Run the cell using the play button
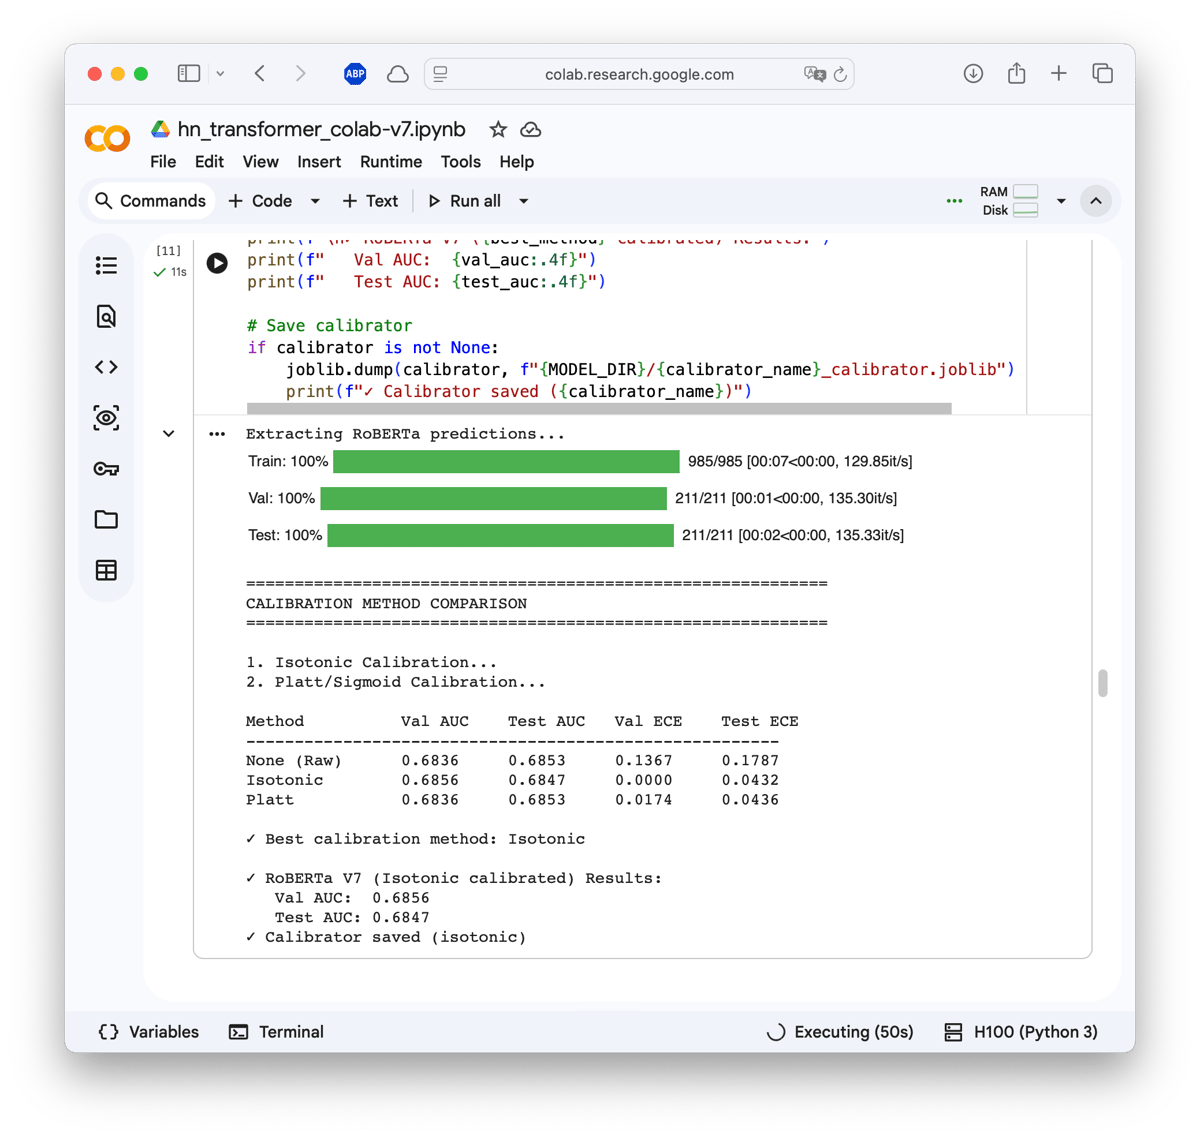The height and width of the screenshot is (1138, 1200). [217, 263]
